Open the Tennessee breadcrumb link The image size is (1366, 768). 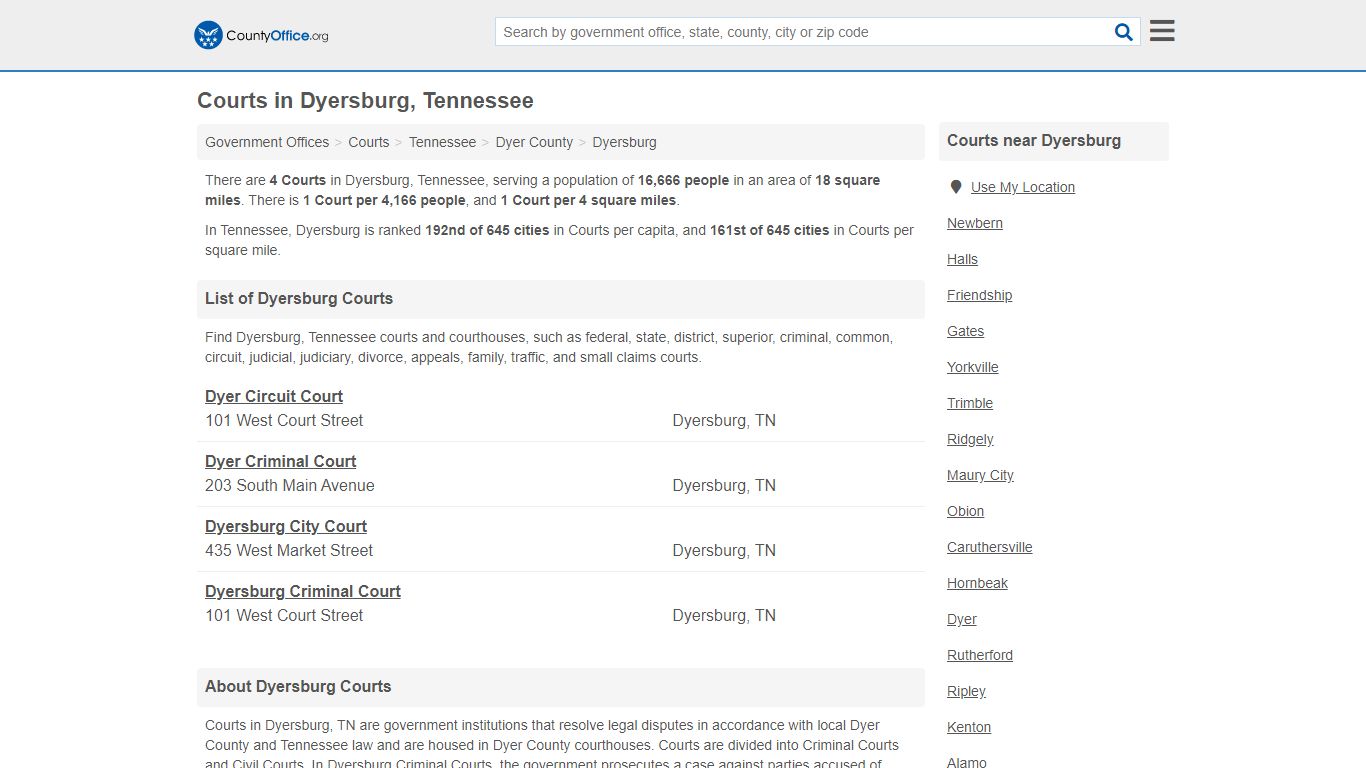tap(442, 142)
